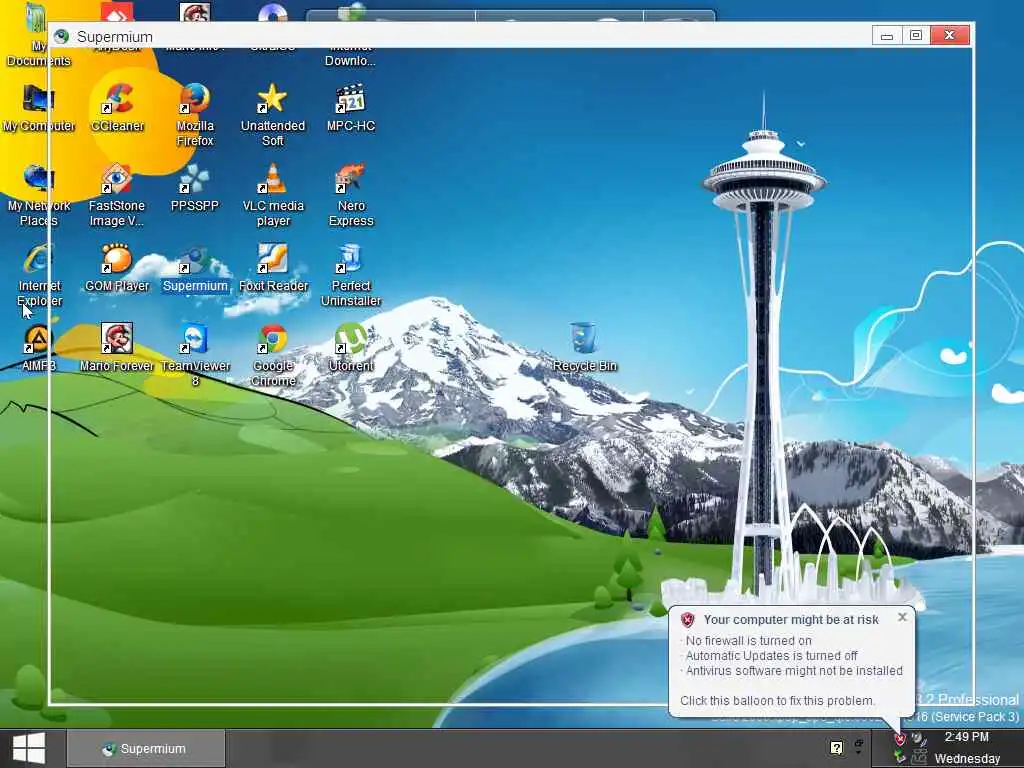Select the Utorrent desktop shortcut
The image size is (1024, 768).
[351, 347]
